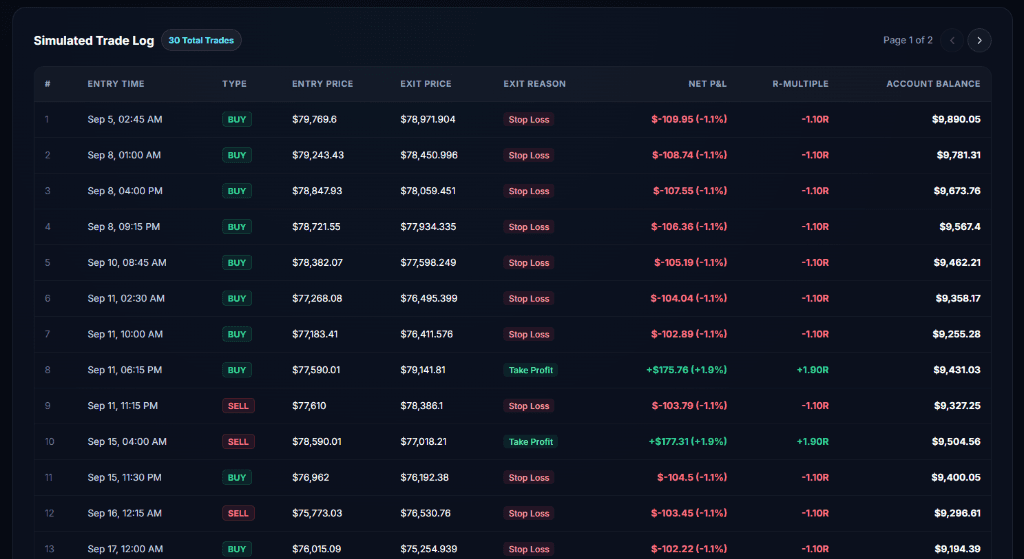Click entry price $77,268.08

(317, 298)
